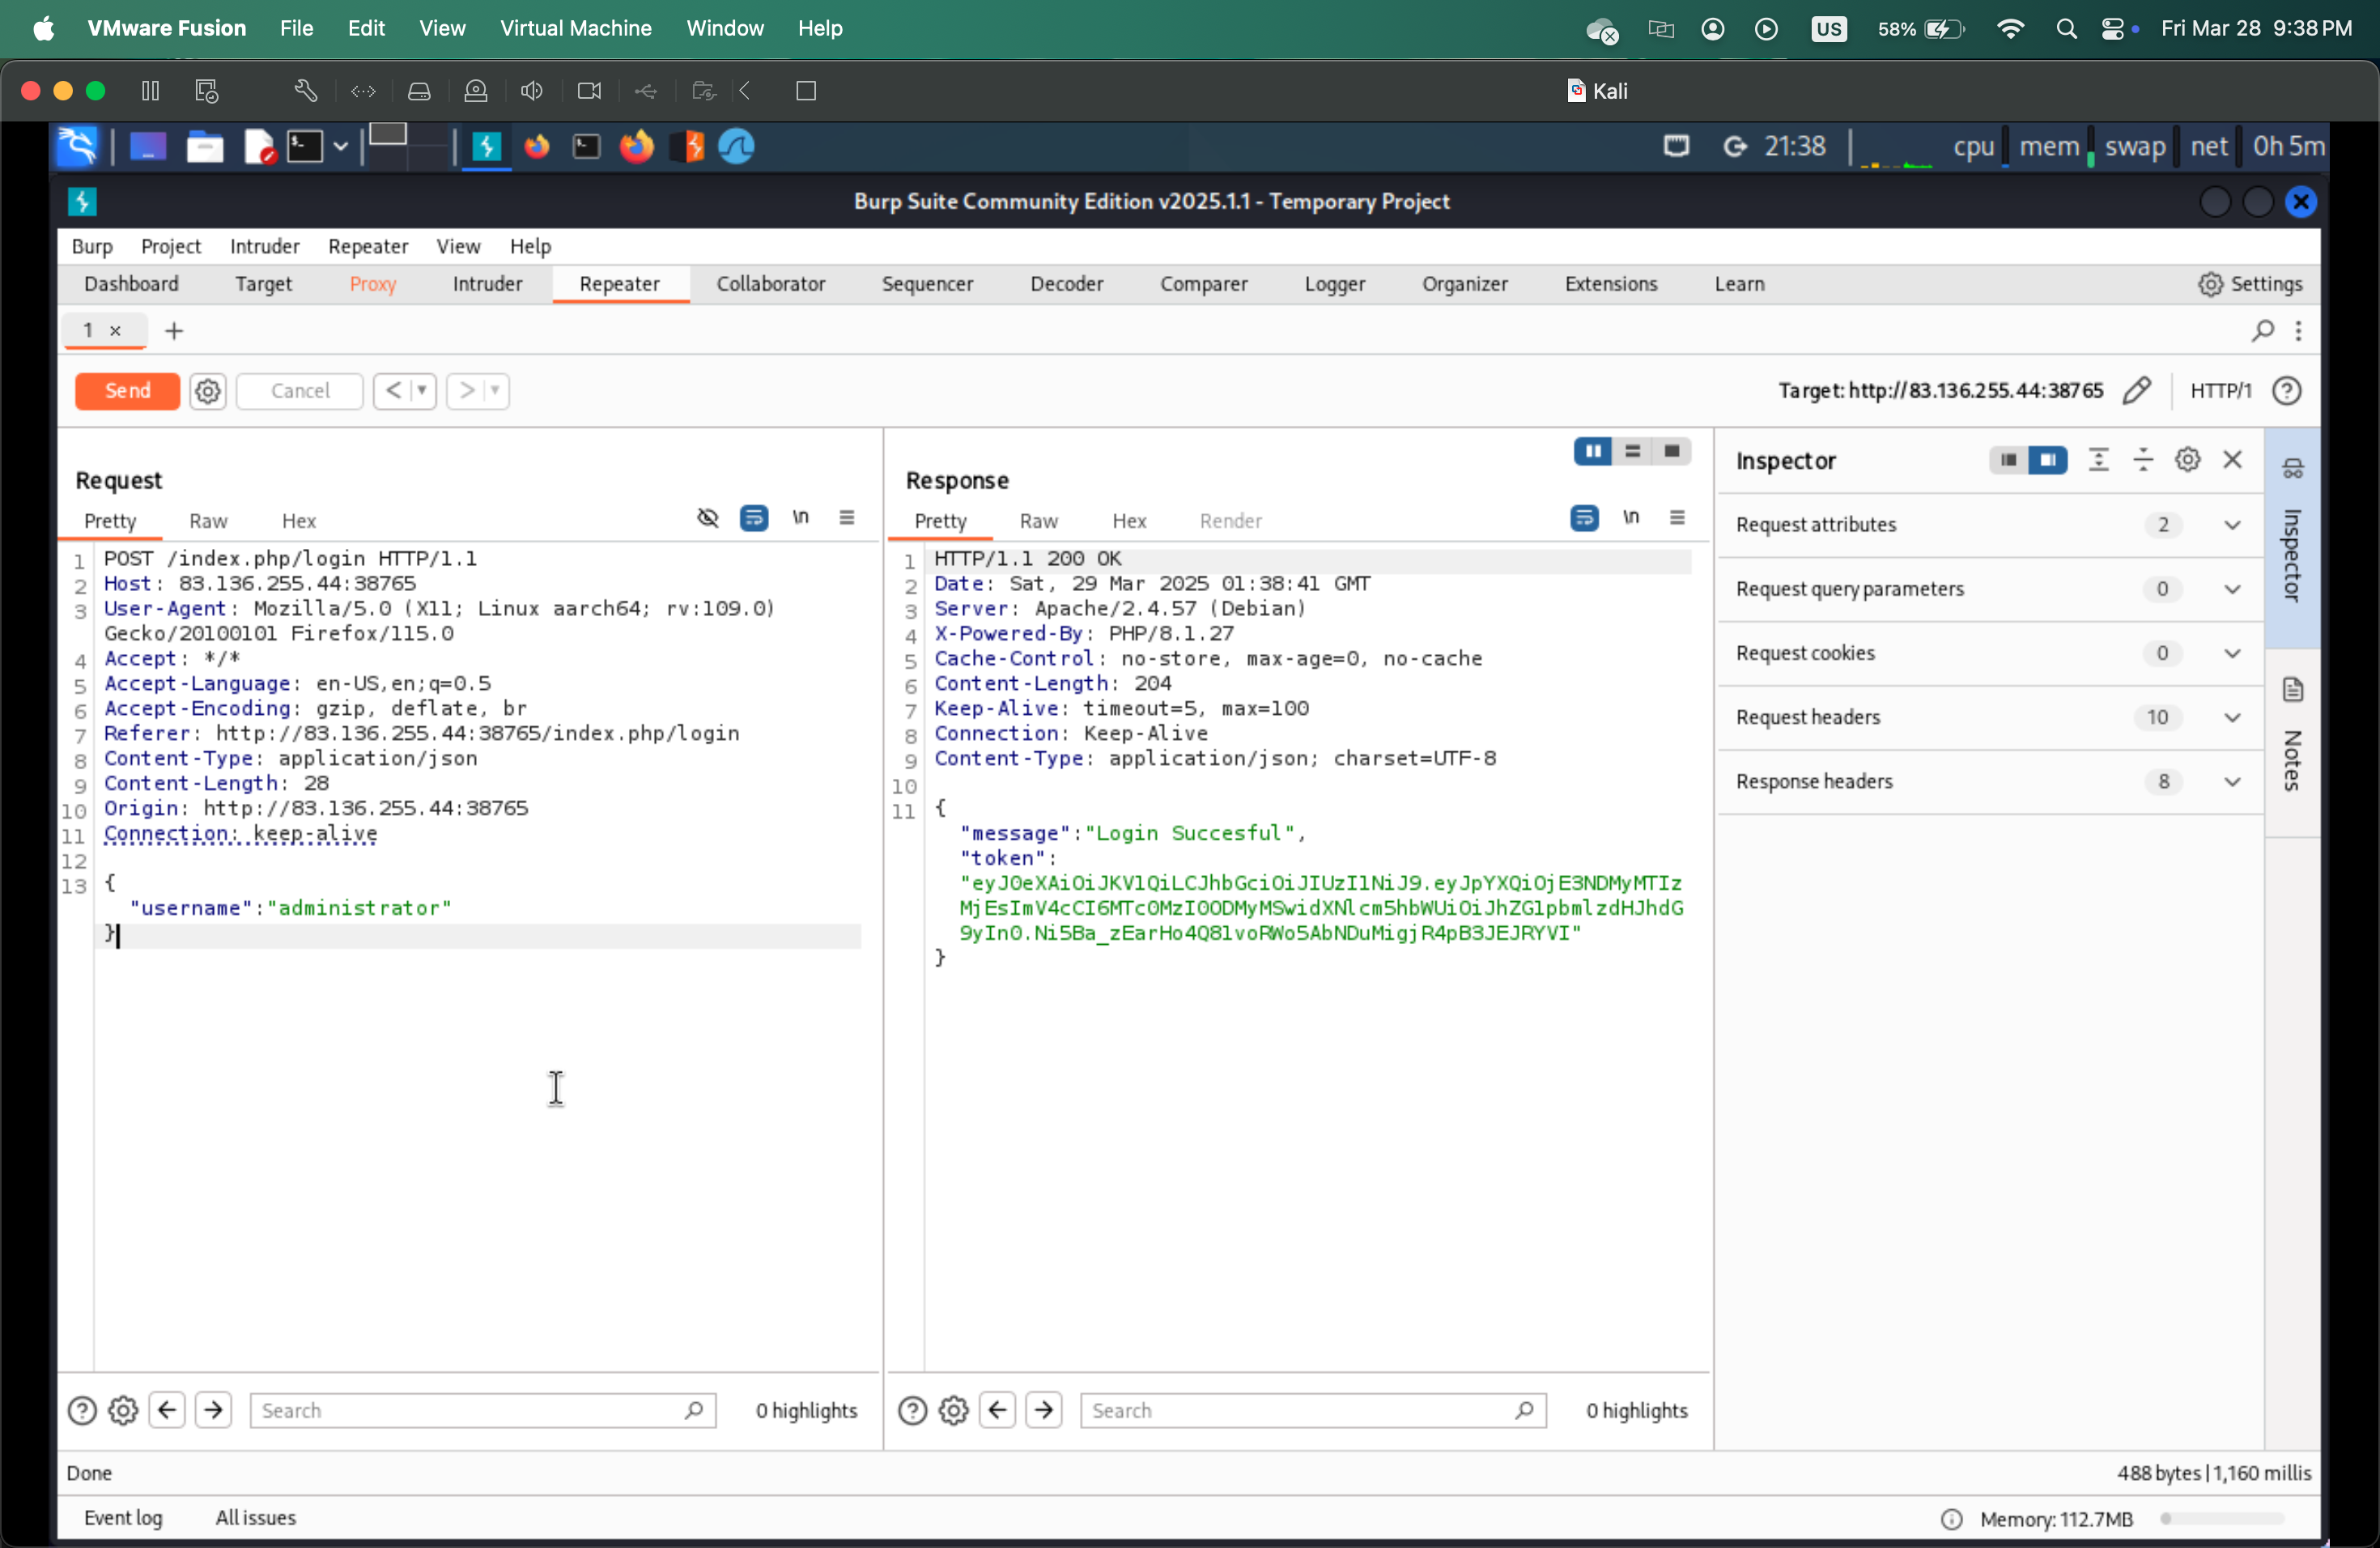Open Request search help icon

(x=81, y=1410)
